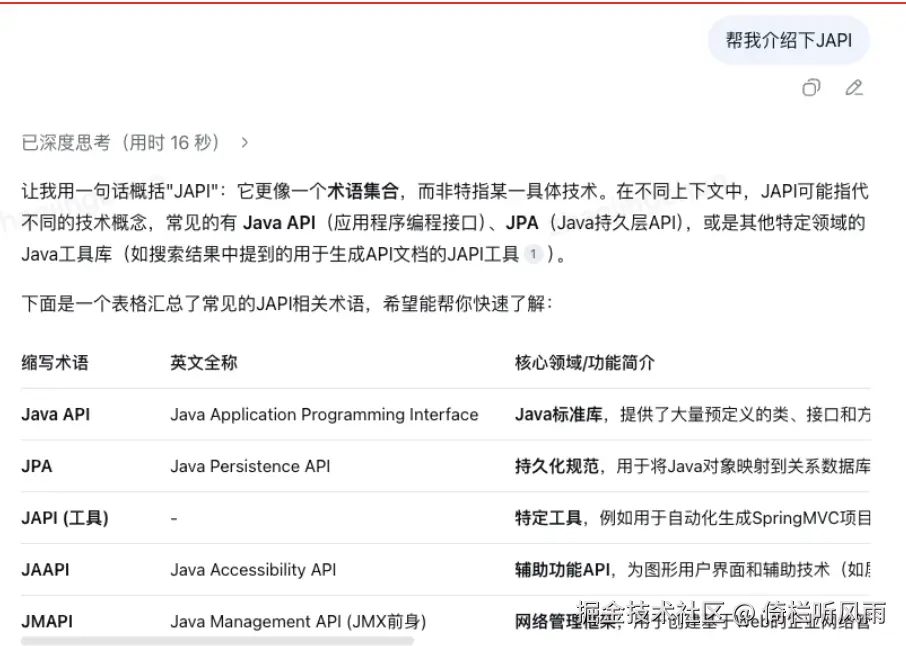
Task: Click the 辅助功能API description cell
Action: coord(693,570)
